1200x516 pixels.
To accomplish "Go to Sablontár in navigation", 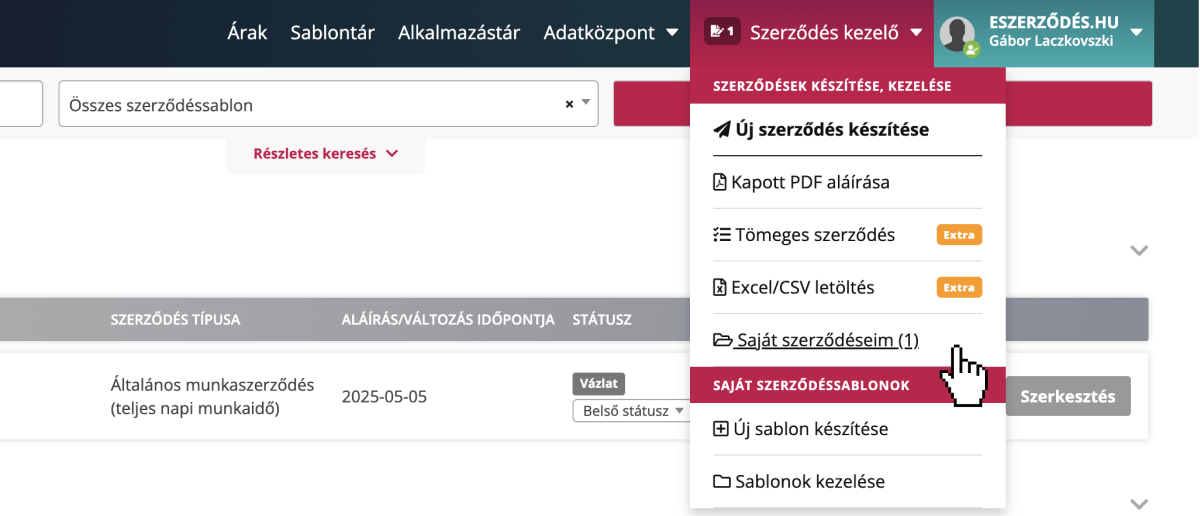I will pyautogui.click(x=332, y=33).
